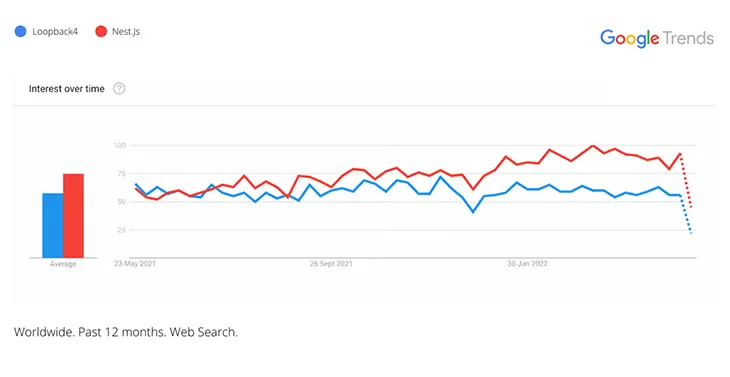730x377 pixels.
Task: Click the Worldwide. Past 12 months caption
Action: [x=126, y=332]
